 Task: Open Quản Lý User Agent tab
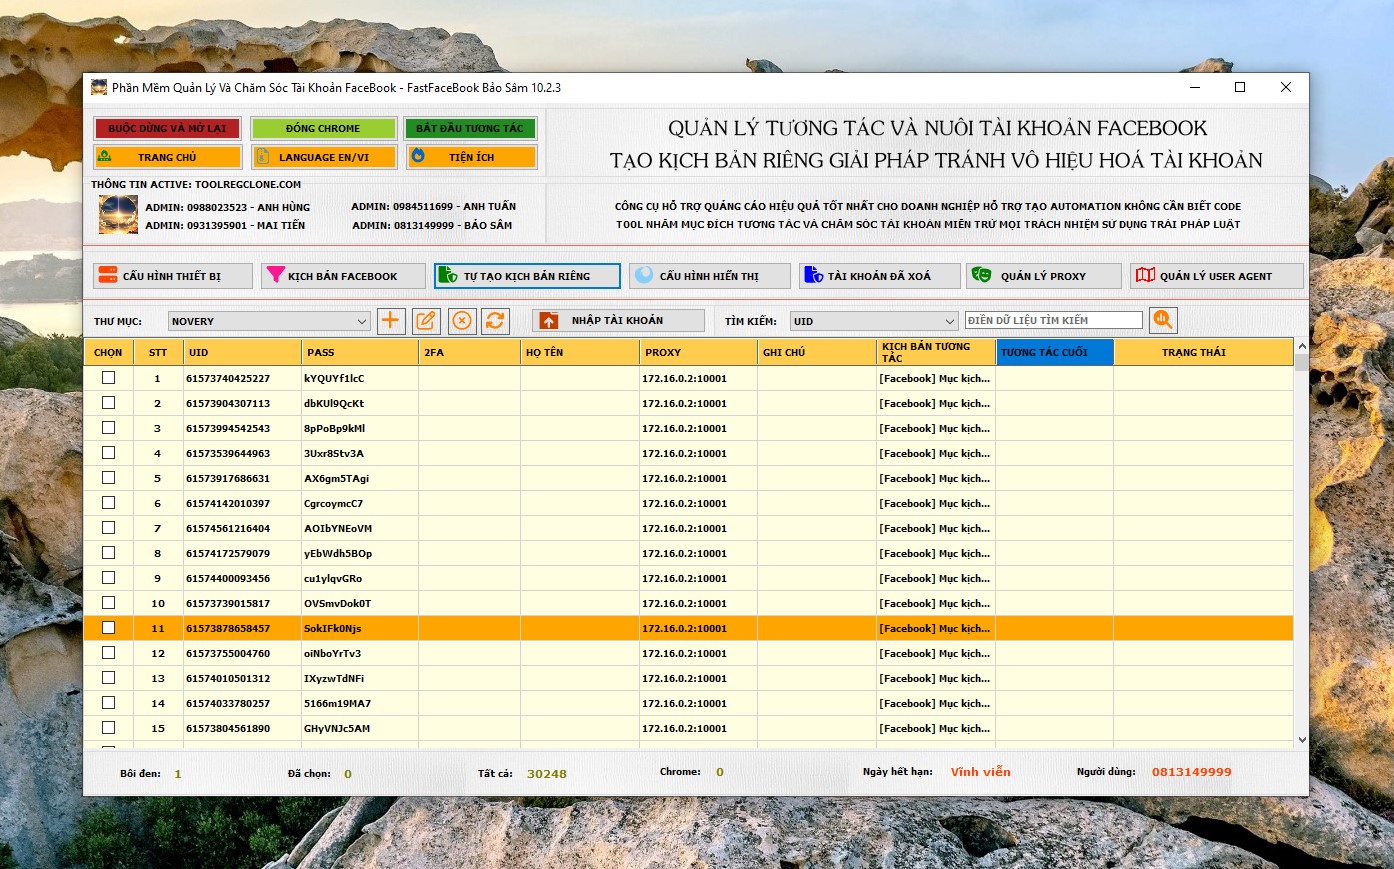[1216, 276]
